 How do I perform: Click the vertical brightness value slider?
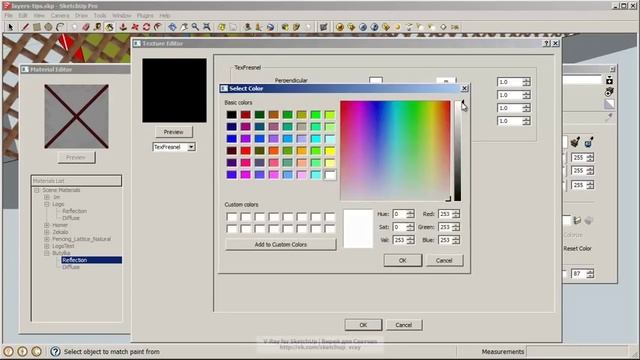pos(458,150)
